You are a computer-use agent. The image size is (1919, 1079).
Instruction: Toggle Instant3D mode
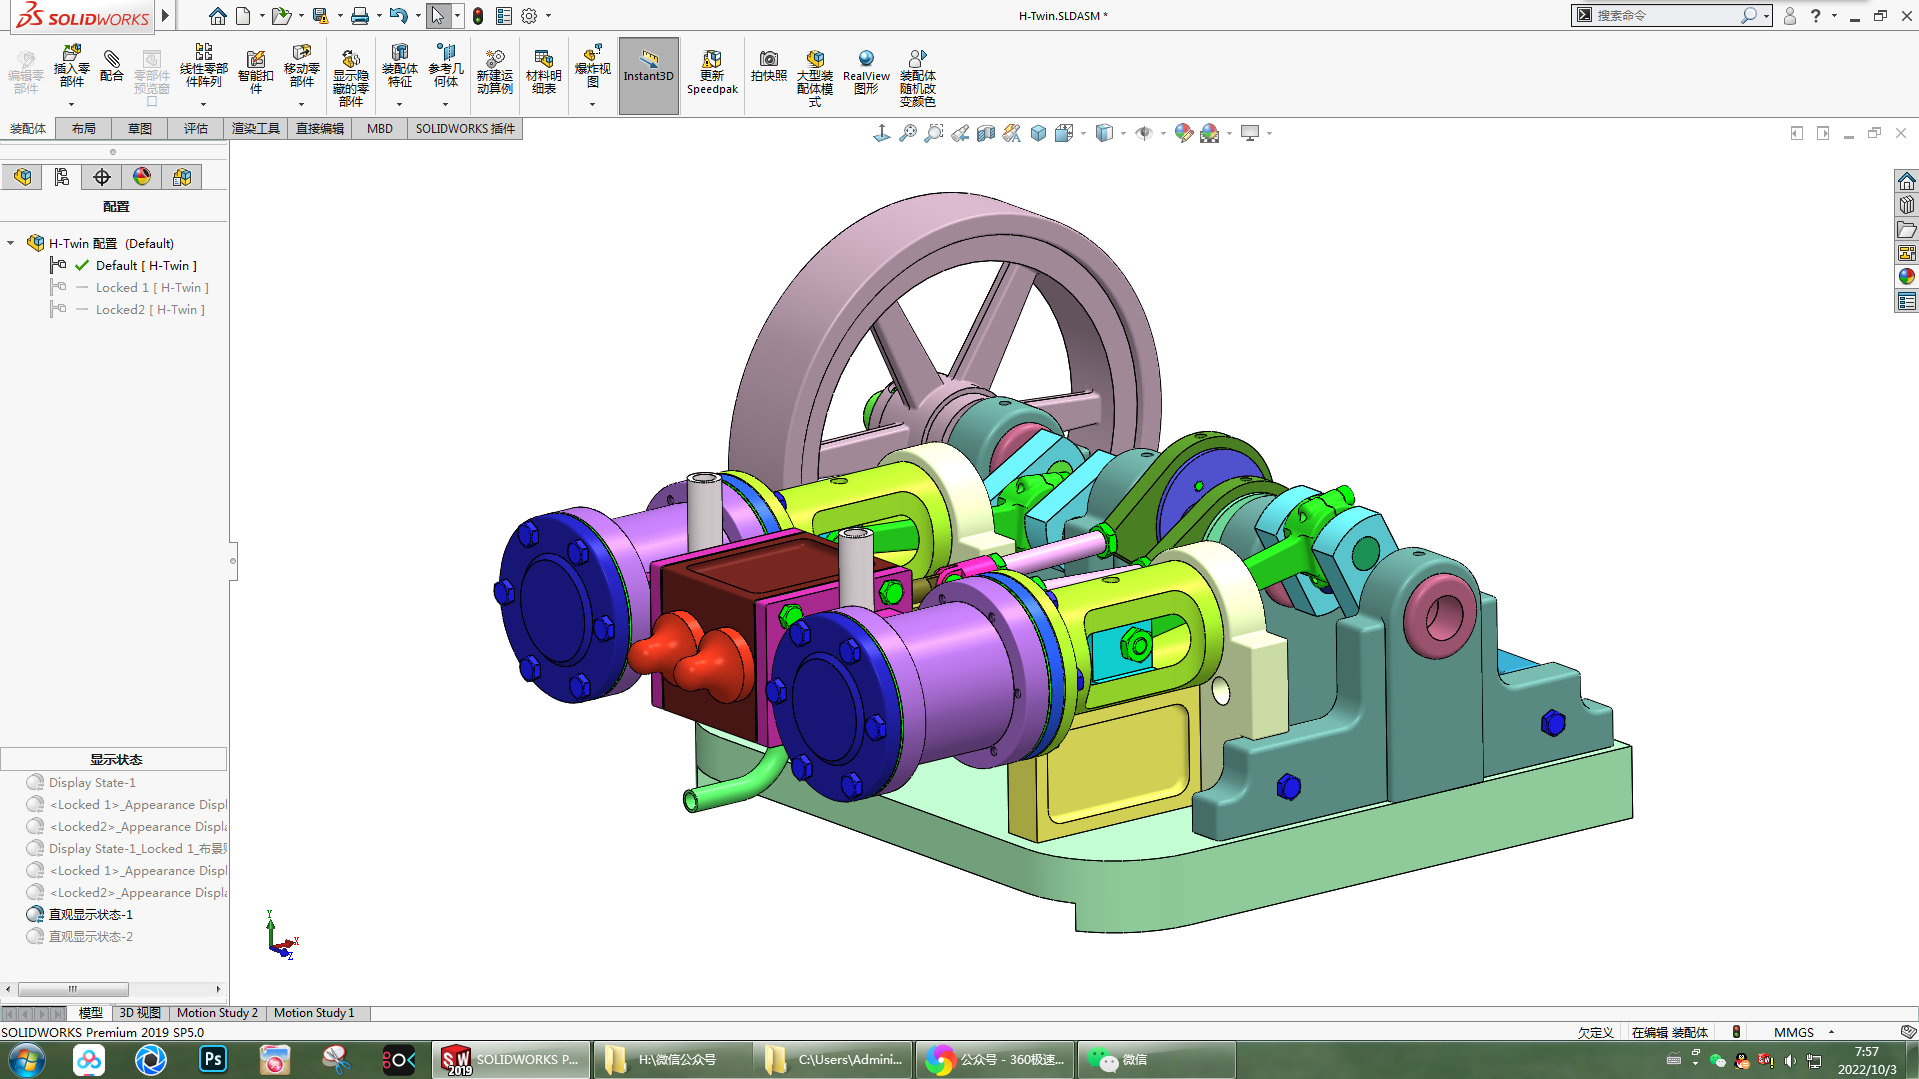649,76
